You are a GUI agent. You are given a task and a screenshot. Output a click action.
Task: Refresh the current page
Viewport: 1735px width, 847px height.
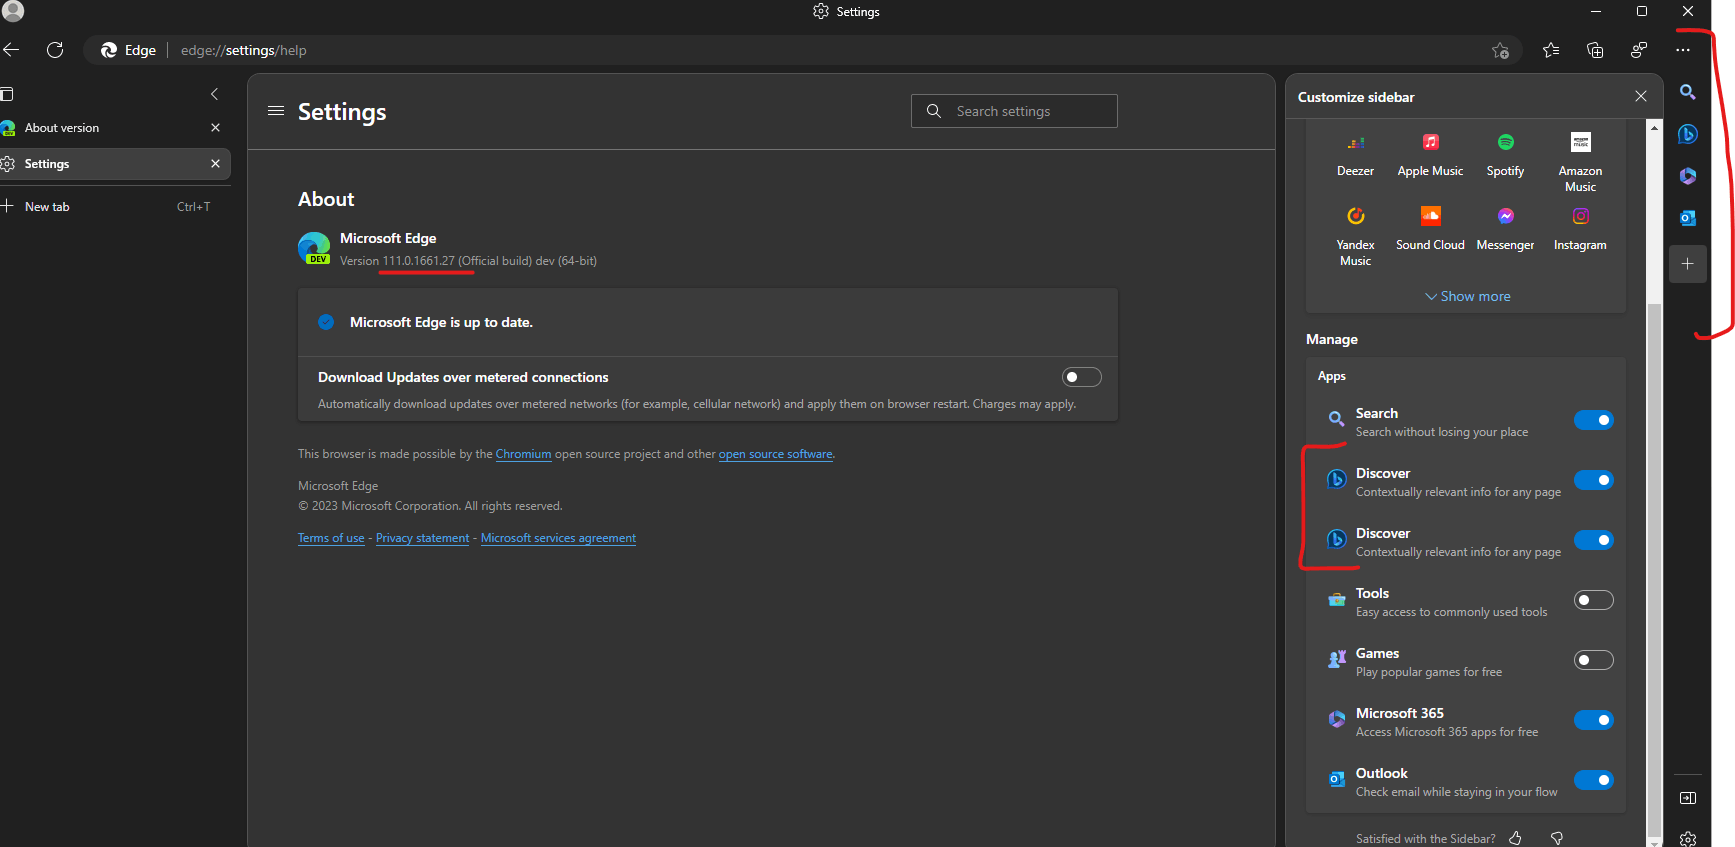[55, 50]
